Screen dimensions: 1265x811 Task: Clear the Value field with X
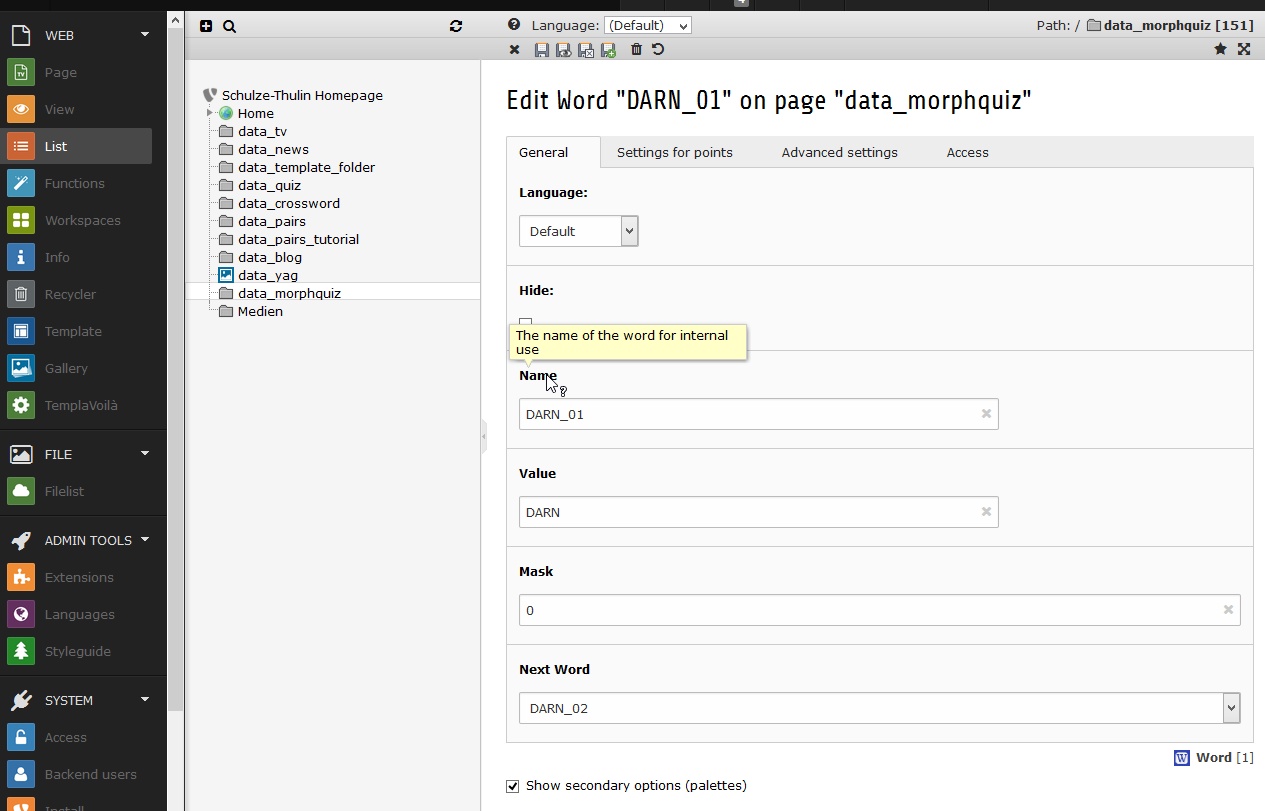coord(986,512)
